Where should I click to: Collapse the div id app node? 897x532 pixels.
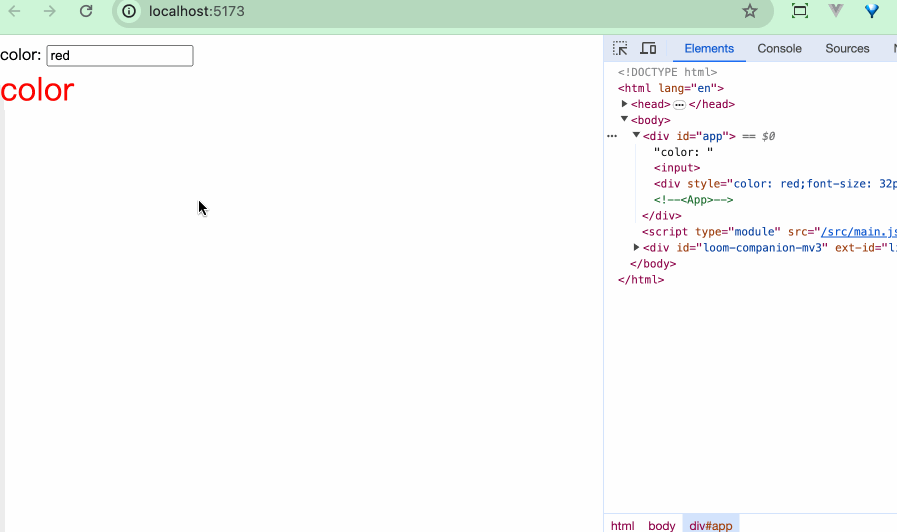(636, 136)
